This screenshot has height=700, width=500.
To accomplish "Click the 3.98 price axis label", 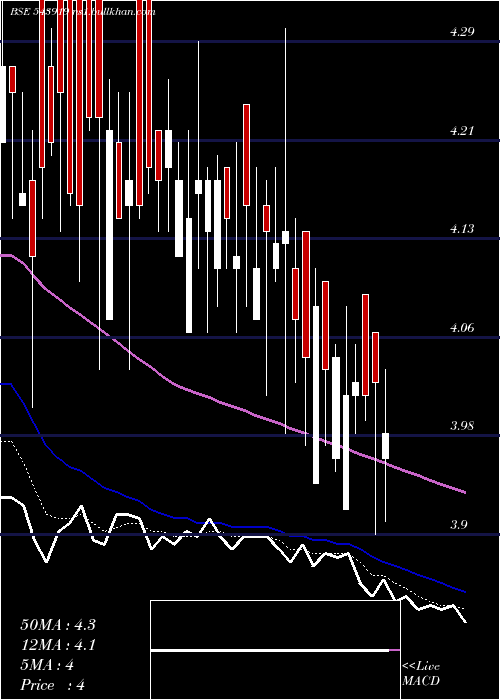I will click(462, 426).
